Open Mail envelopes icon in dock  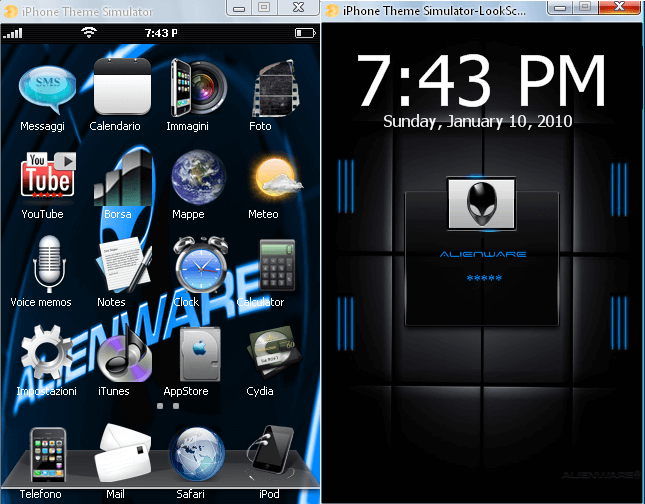123,453
